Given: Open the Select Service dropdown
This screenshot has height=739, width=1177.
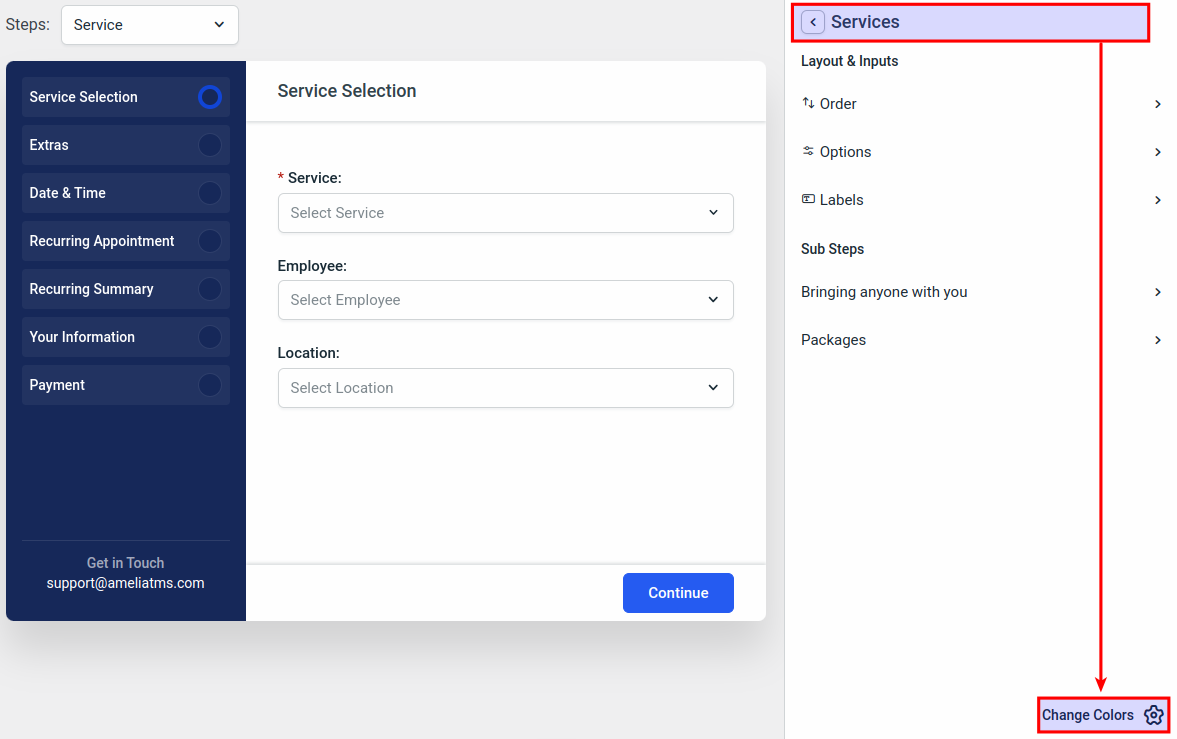Looking at the screenshot, I should point(505,213).
